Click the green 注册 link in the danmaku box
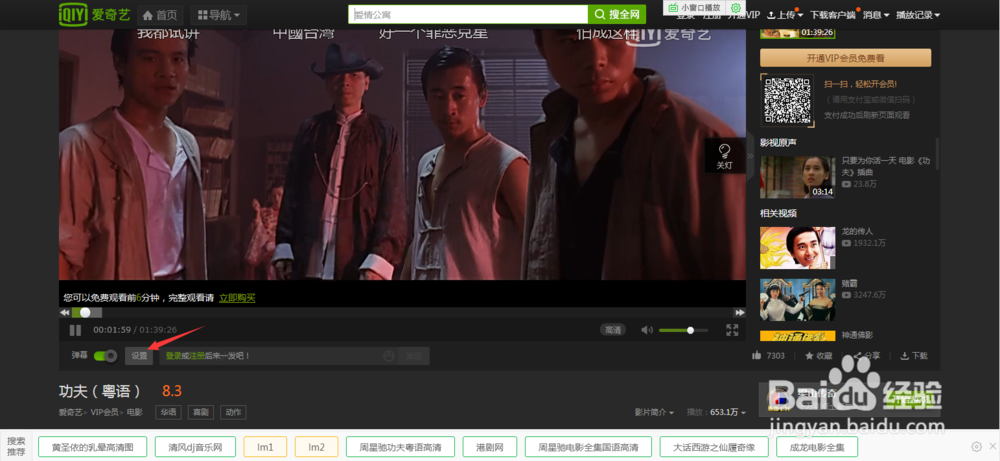Image resolution: width=1000 pixels, height=461 pixels. point(196,356)
